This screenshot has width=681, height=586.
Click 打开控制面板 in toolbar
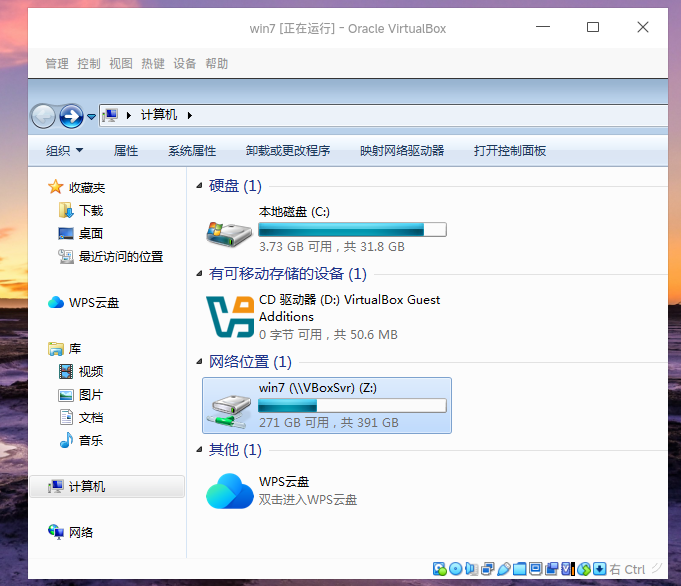click(x=510, y=151)
